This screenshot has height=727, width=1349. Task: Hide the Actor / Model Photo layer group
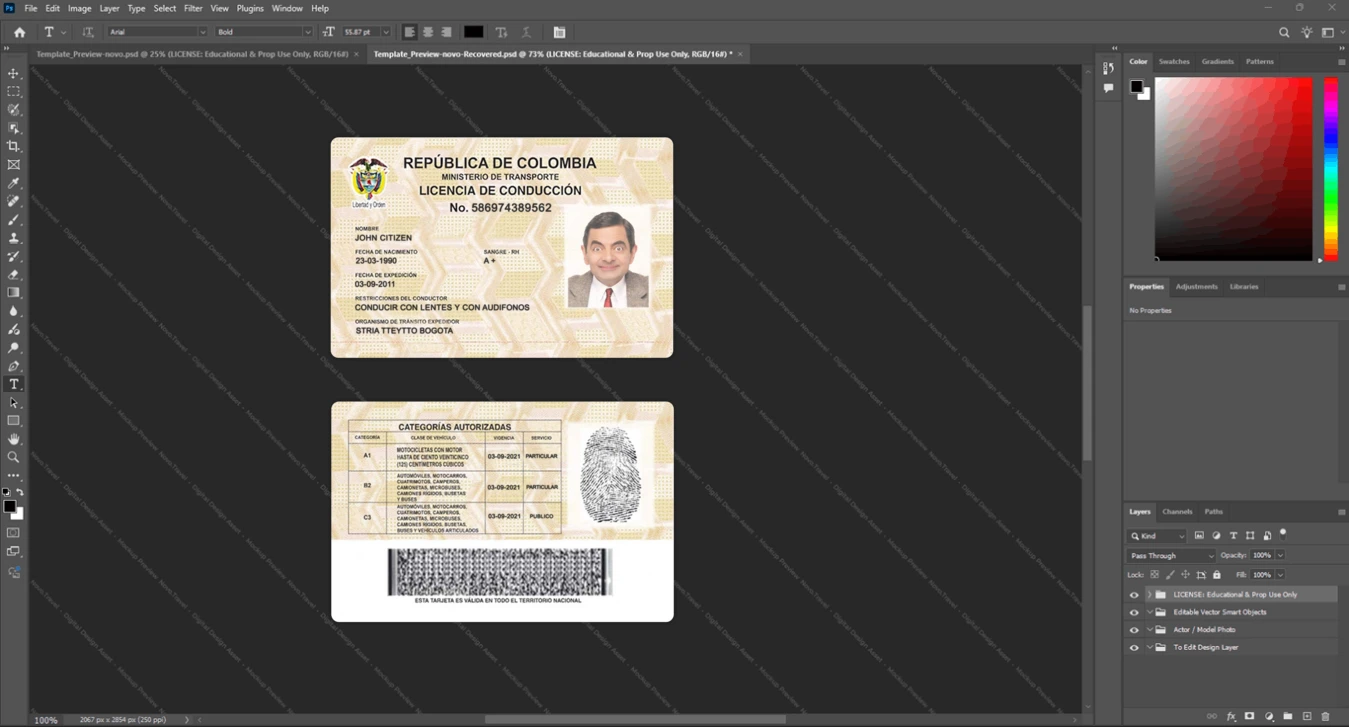click(1134, 630)
